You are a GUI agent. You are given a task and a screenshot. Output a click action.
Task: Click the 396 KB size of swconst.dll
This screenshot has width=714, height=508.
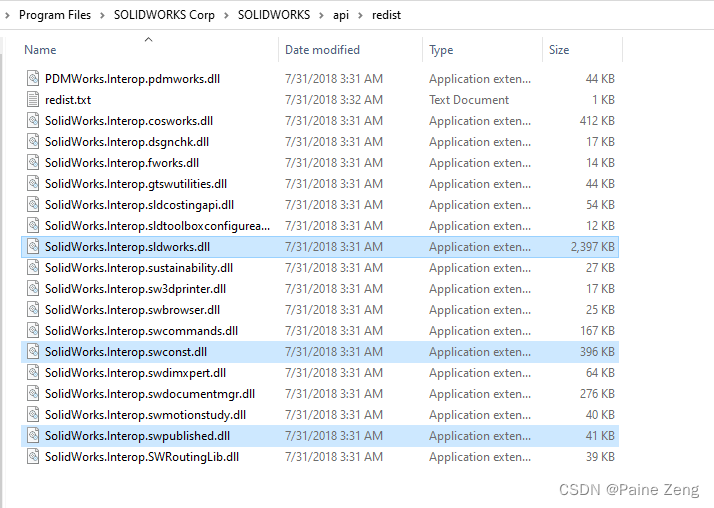pos(597,351)
